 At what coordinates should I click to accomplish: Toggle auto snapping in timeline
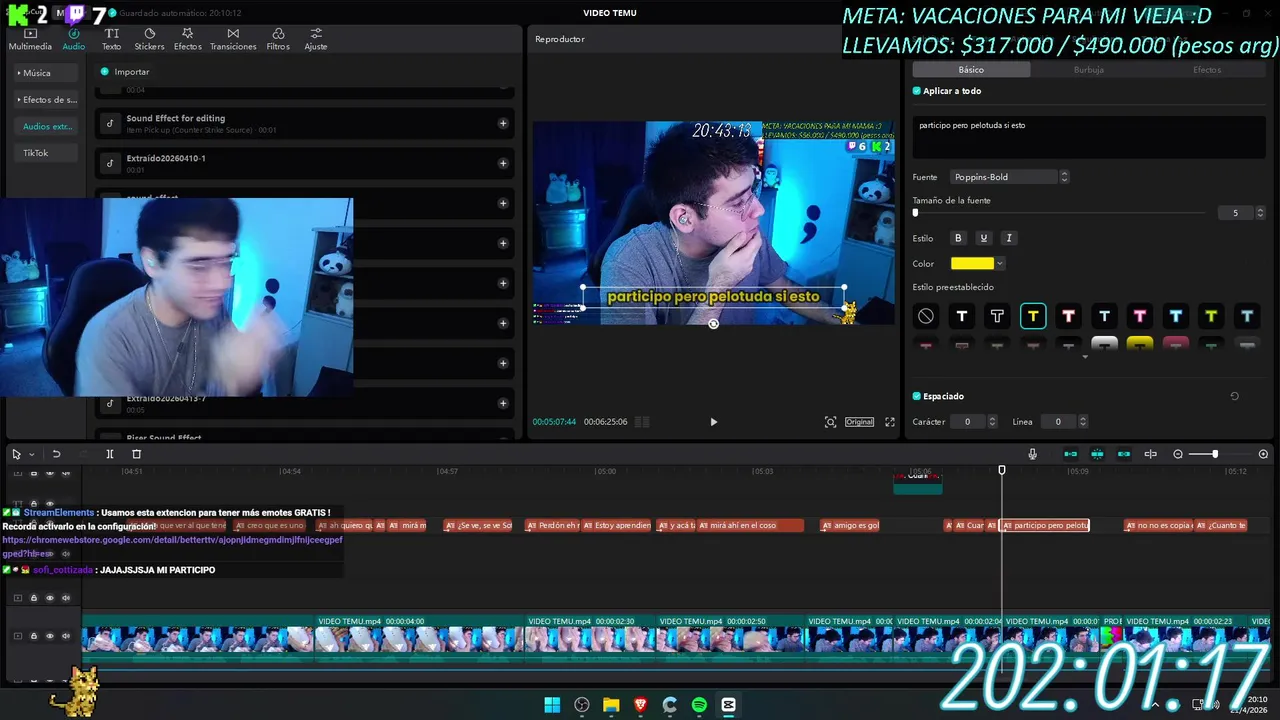(x=1097, y=454)
